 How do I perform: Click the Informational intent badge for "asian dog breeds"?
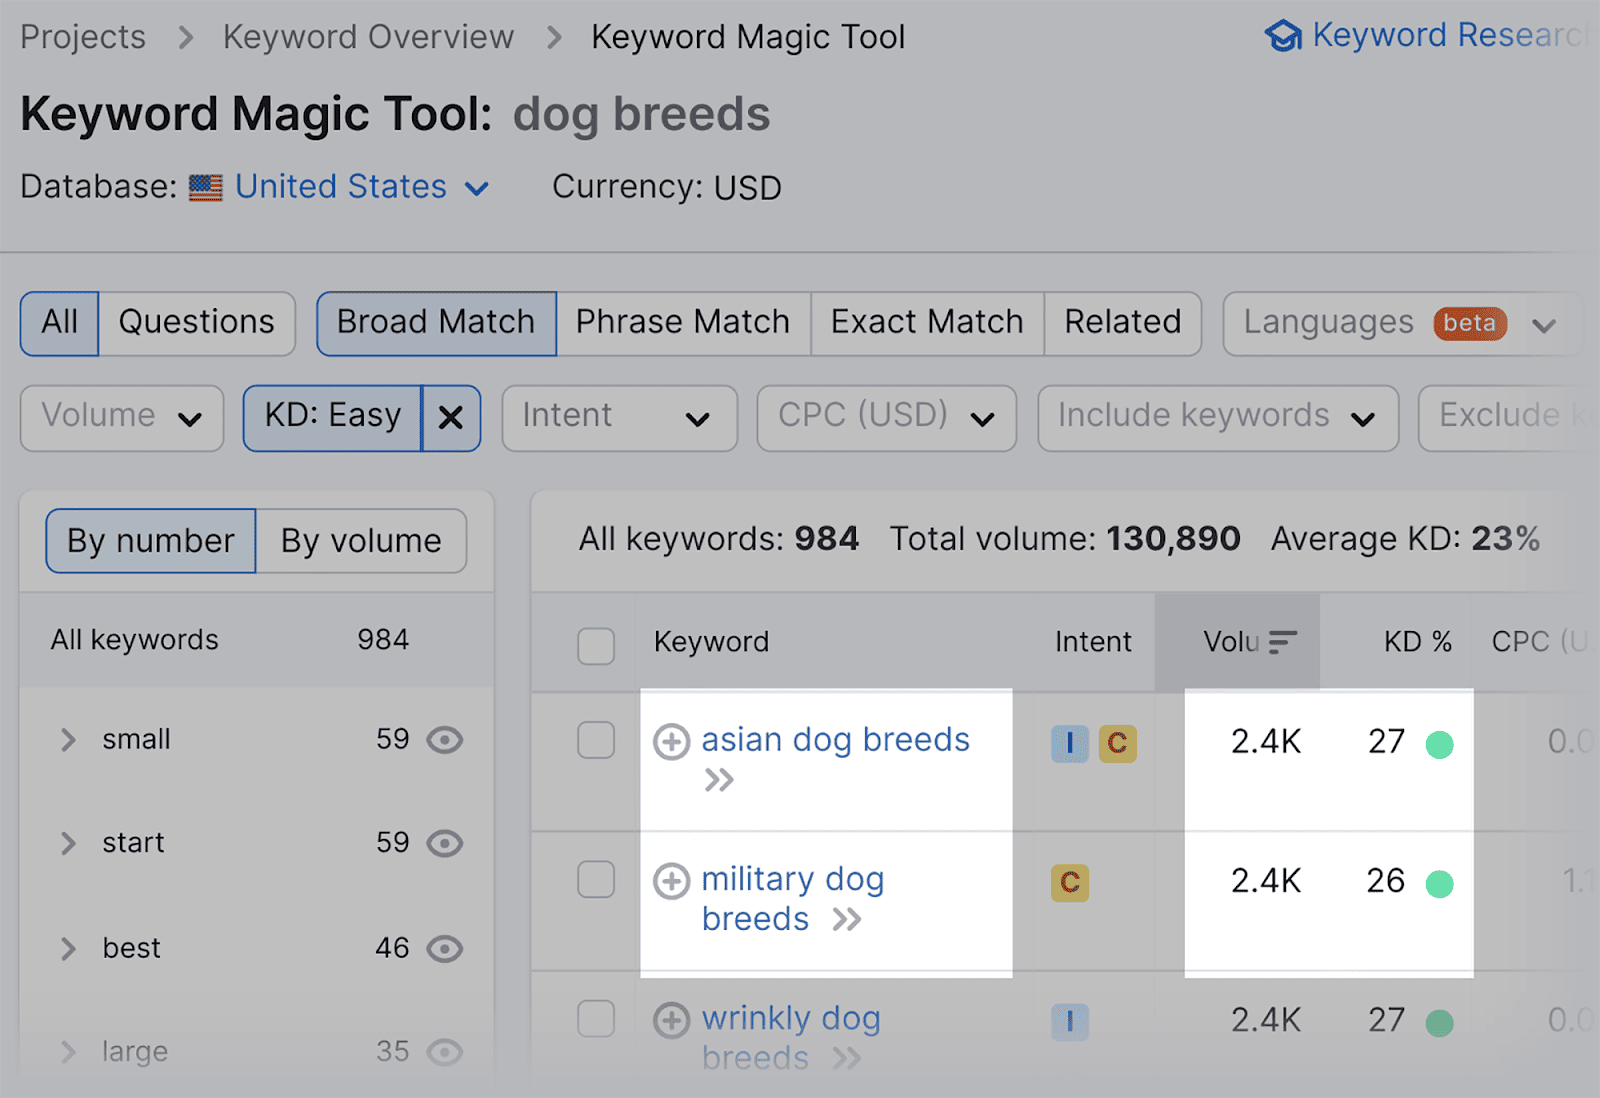point(1069,743)
